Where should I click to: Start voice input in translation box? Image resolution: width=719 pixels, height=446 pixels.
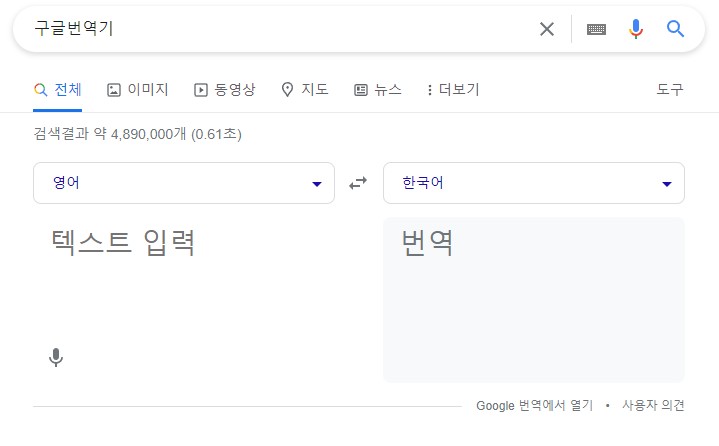[x=56, y=358]
